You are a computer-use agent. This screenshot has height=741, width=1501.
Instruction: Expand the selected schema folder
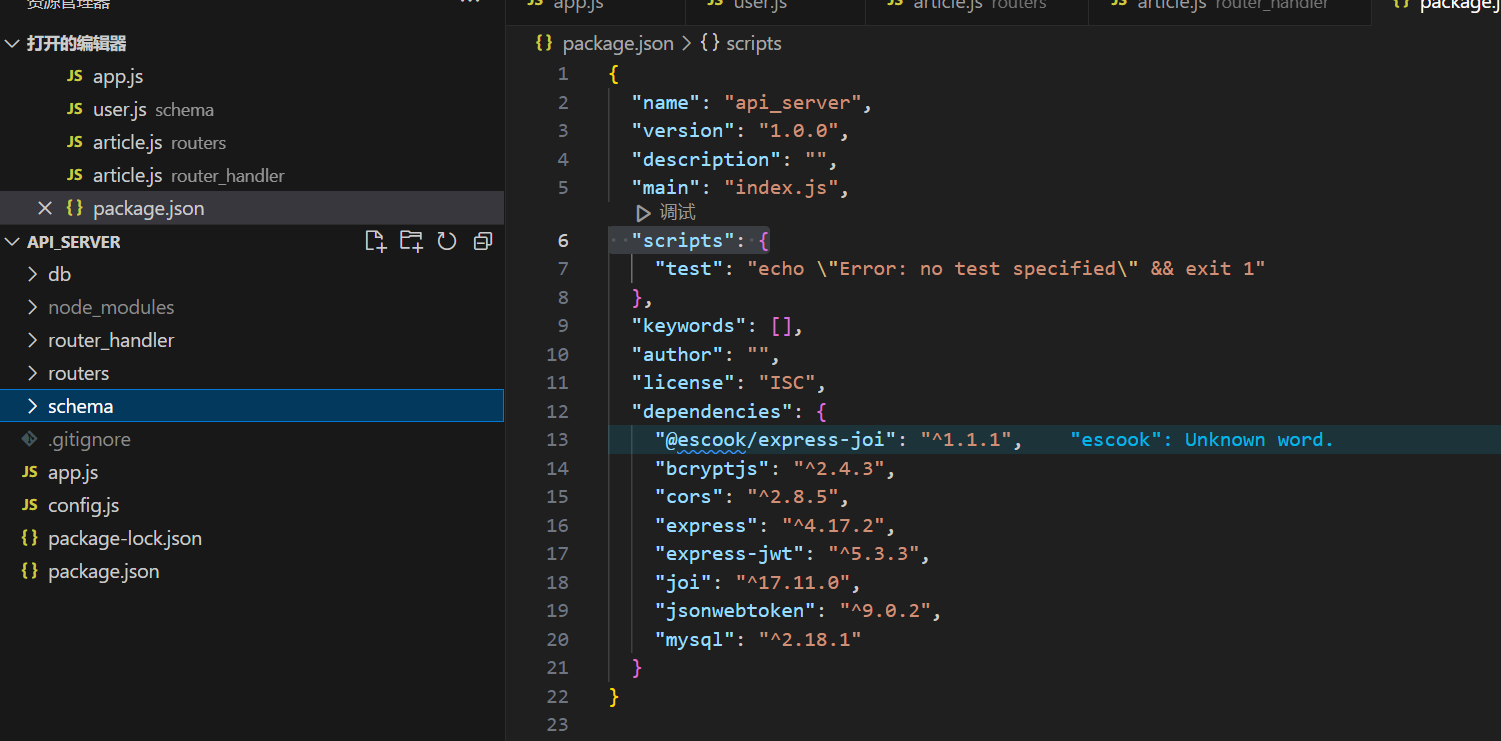coord(33,406)
